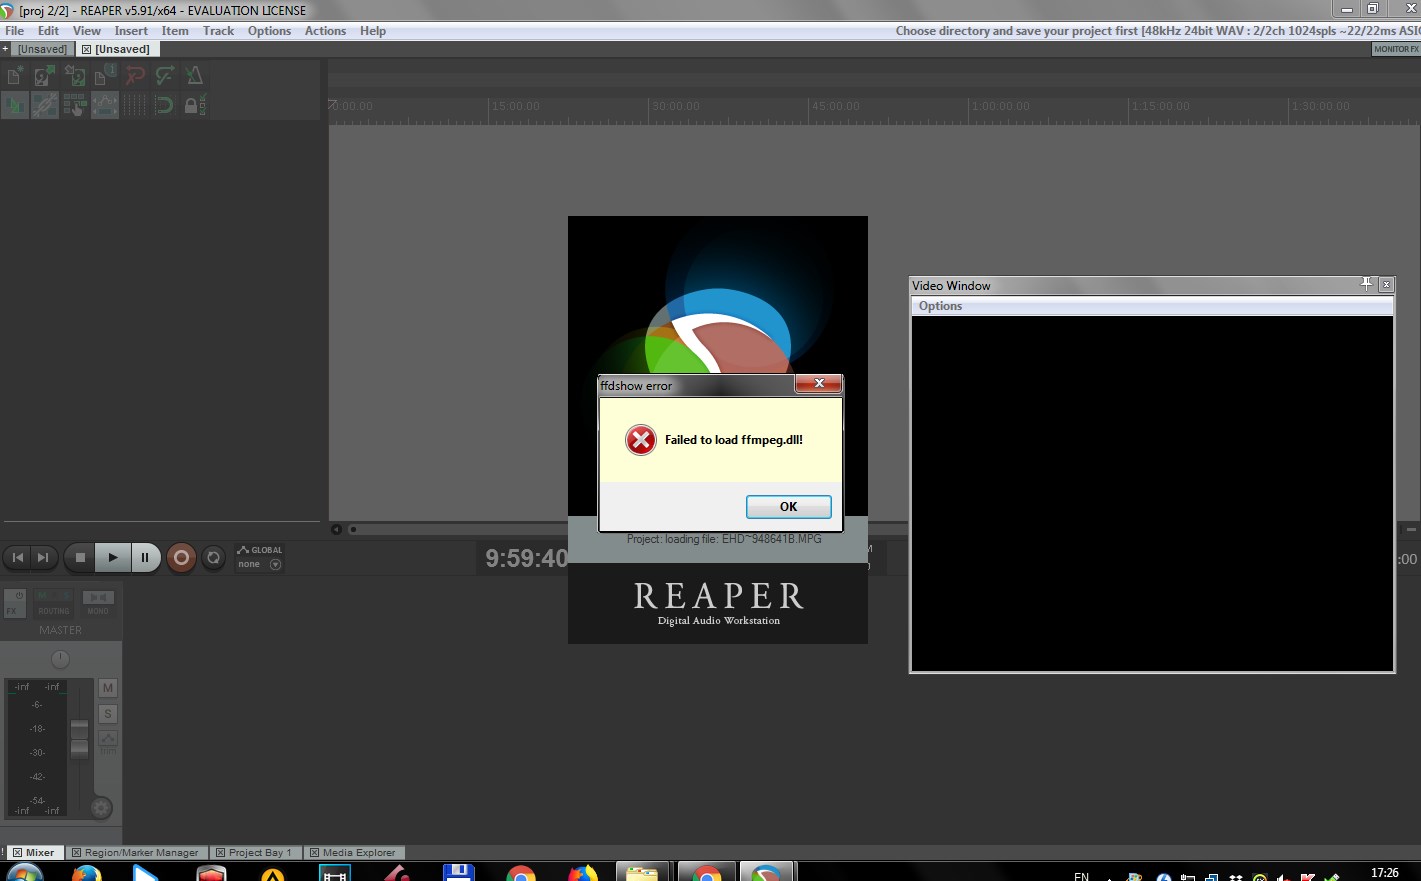This screenshot has height=881, width=1421.
Task: Toggle snapping with the magnet icon
Action: (x=165, y=105)
